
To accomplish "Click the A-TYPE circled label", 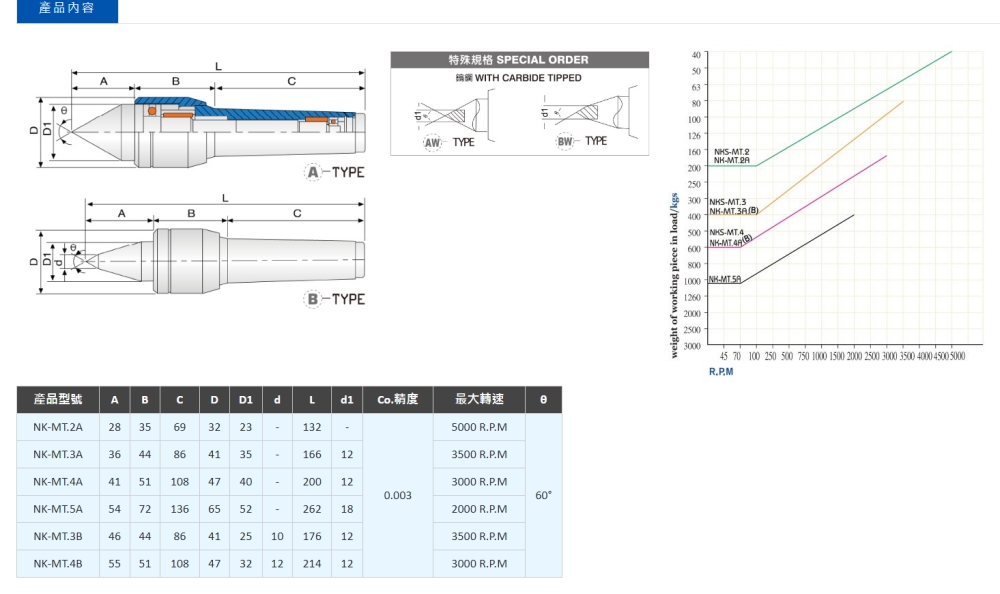I will tap(335, 173).
